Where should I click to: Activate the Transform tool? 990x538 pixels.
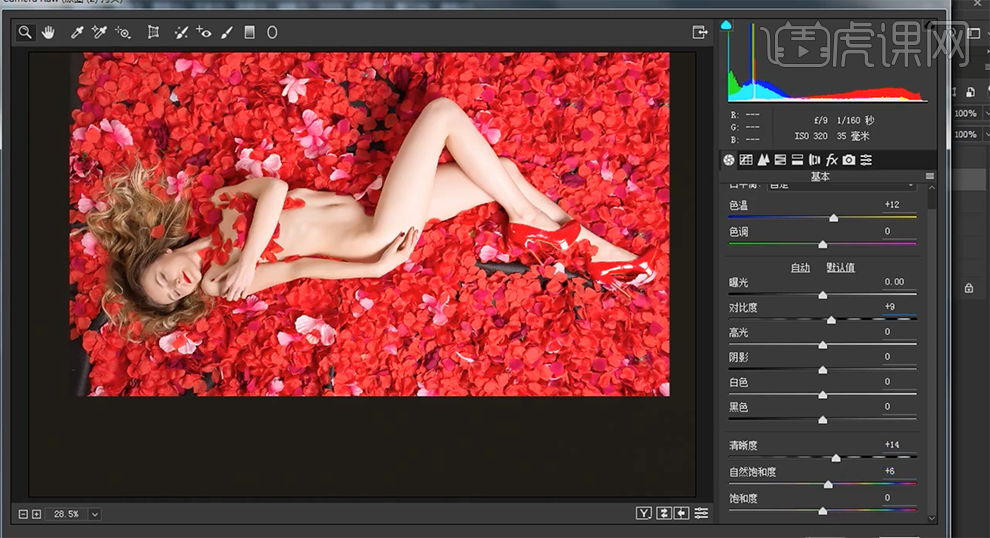point(153,32)
